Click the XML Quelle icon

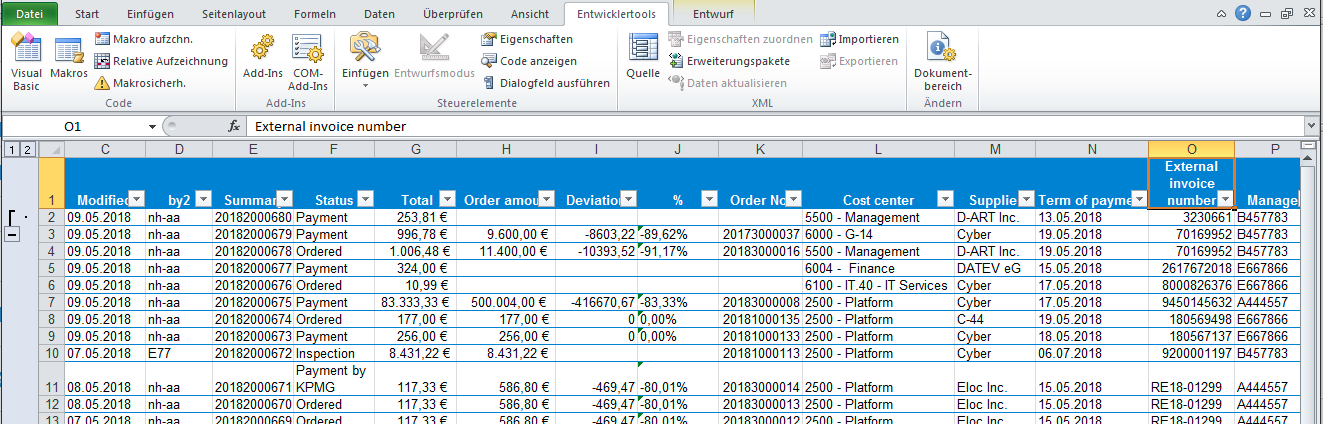pyautogui.click(x=643, y=58)
